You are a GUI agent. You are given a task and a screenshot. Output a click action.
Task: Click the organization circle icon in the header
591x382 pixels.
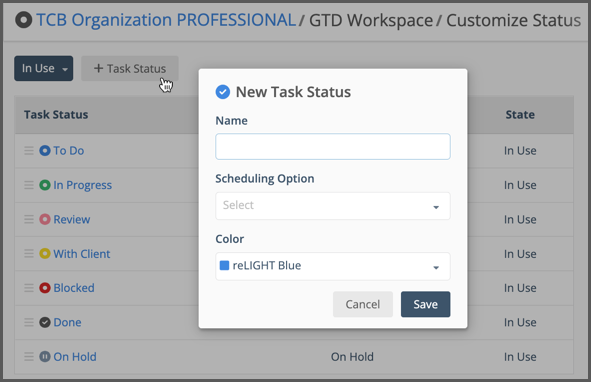point(23,20)
